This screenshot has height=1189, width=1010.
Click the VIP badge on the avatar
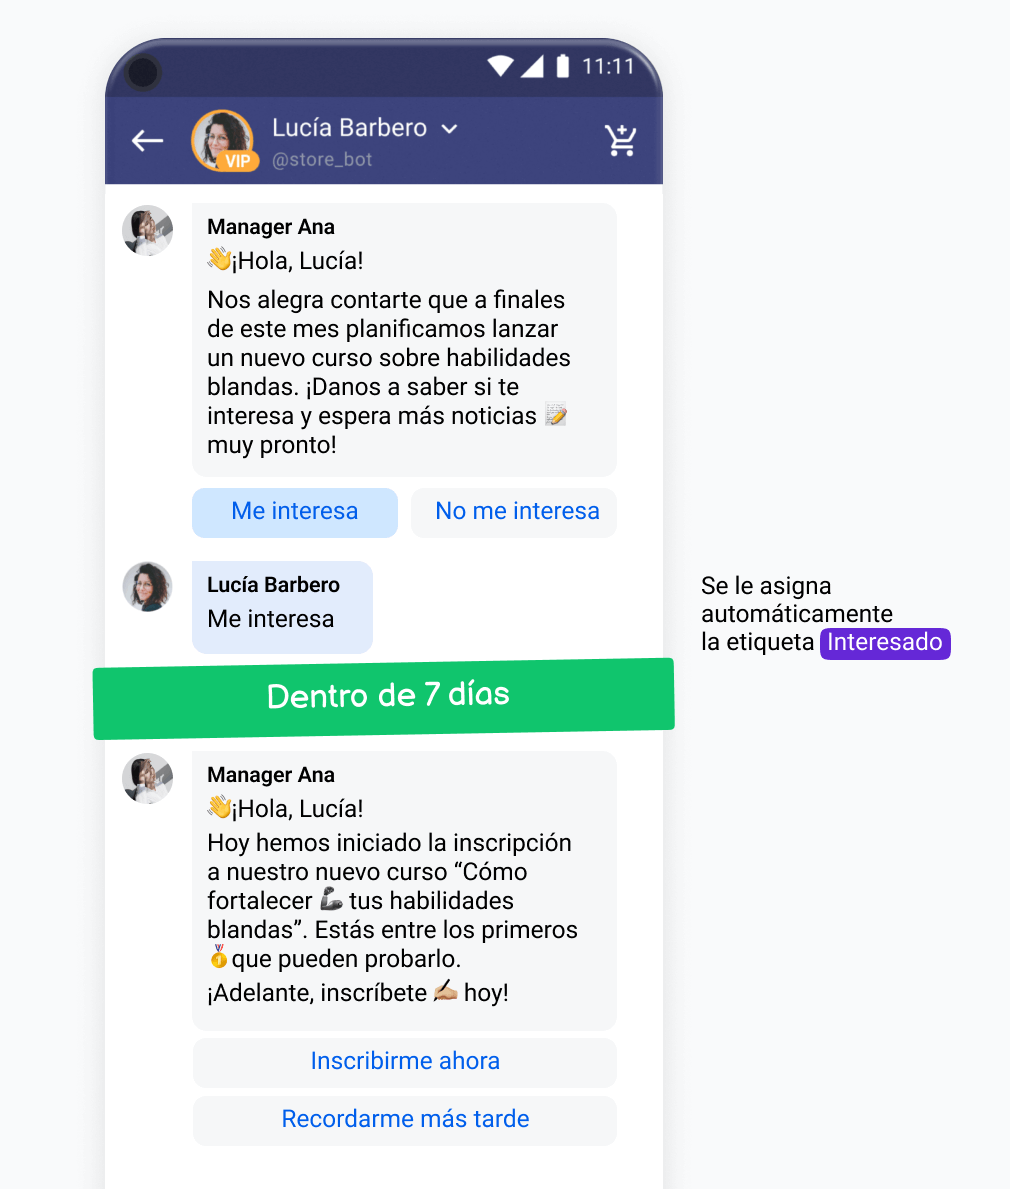click(x=238, y=161)
